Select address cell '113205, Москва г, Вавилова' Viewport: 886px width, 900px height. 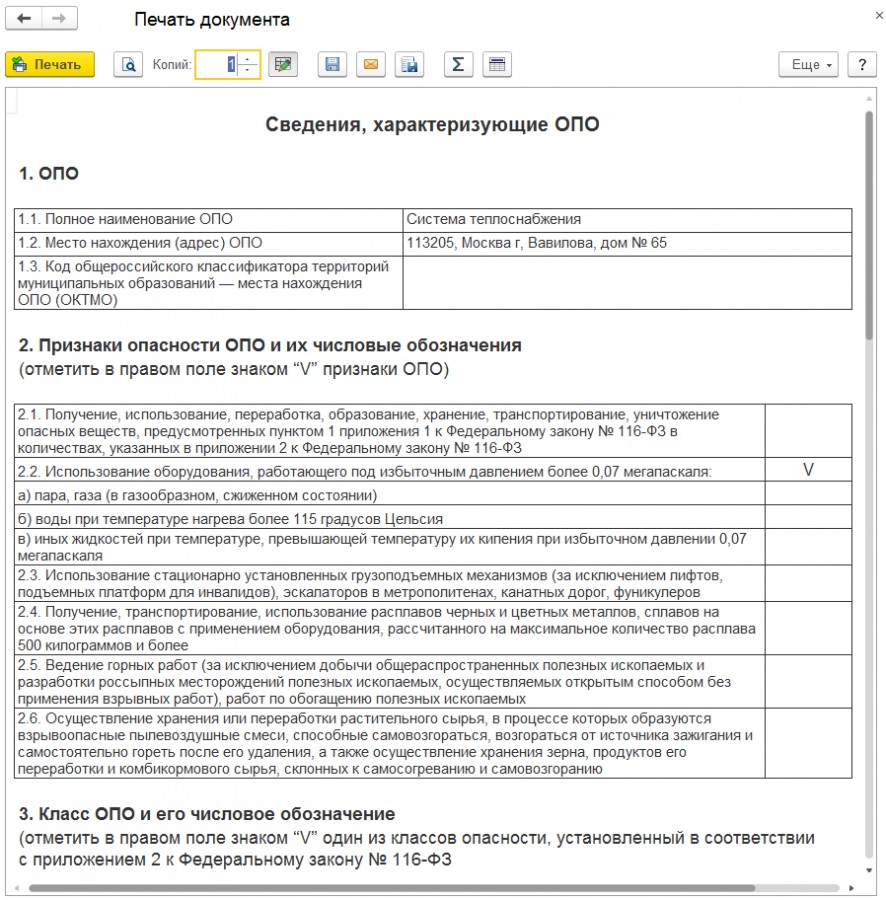pyautogui.click(x=627, y=244)
